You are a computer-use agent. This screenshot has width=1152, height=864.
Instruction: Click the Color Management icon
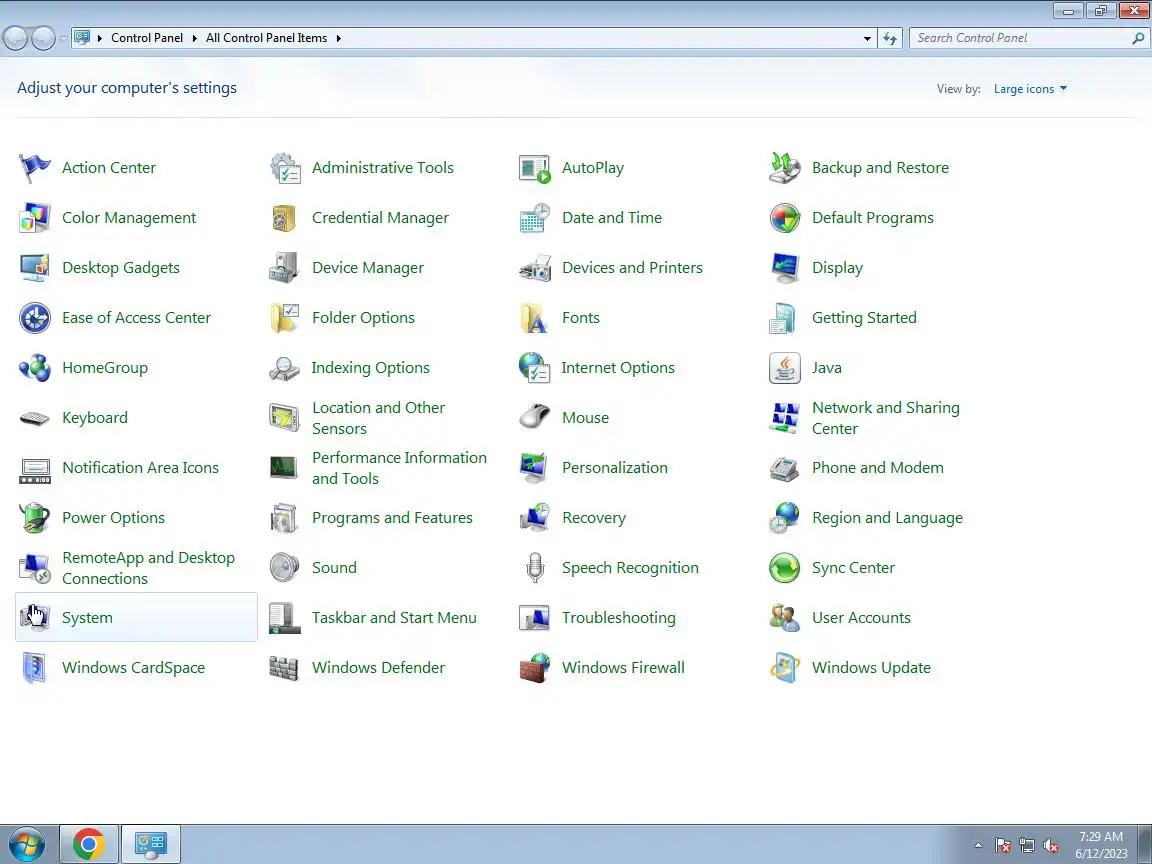(x=35, y=218)
